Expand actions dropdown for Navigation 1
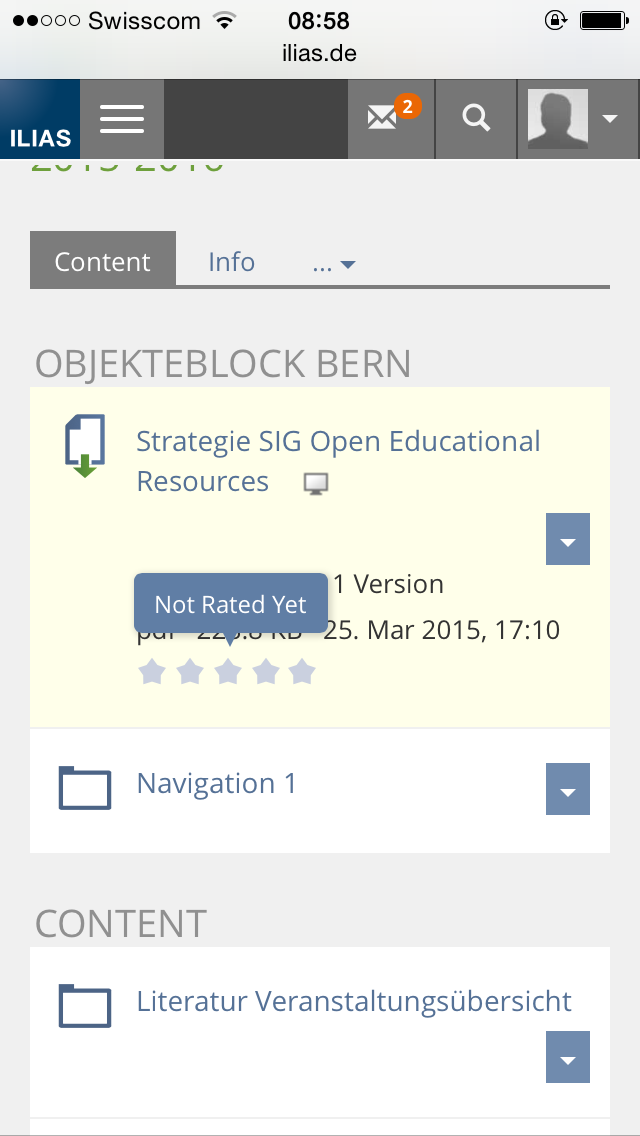The height and width of the screenshot is (1136, 640). pyautogui.click(x=568, y=790)
